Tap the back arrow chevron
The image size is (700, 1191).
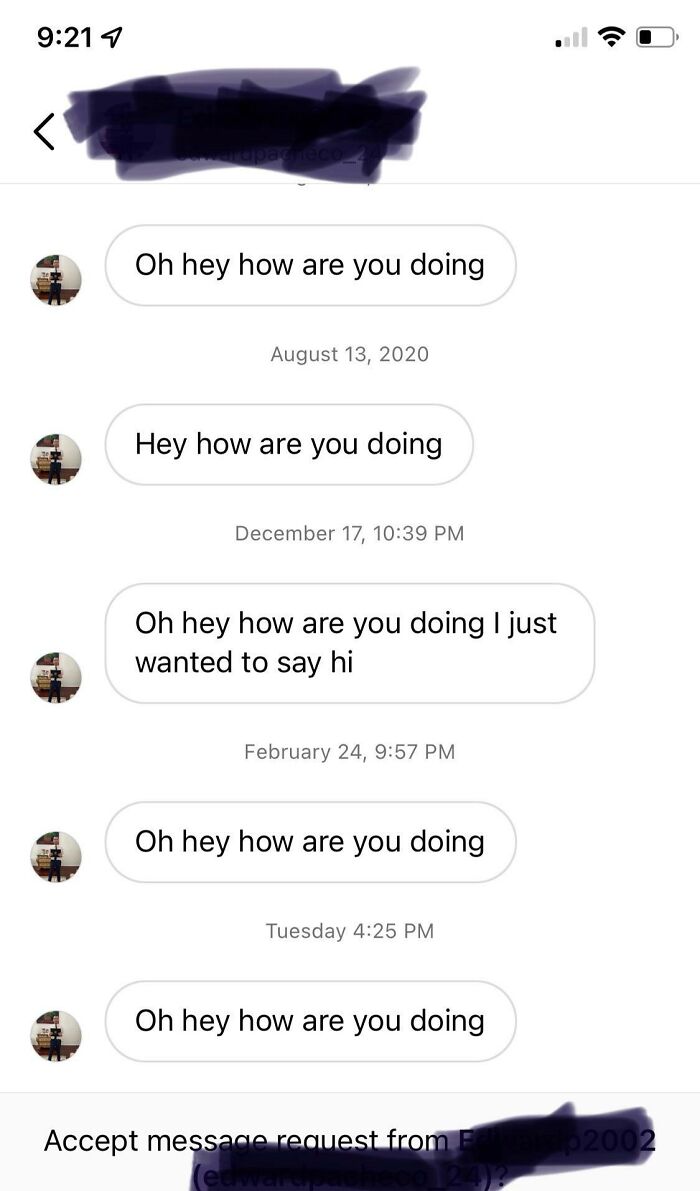coord(44,131)
